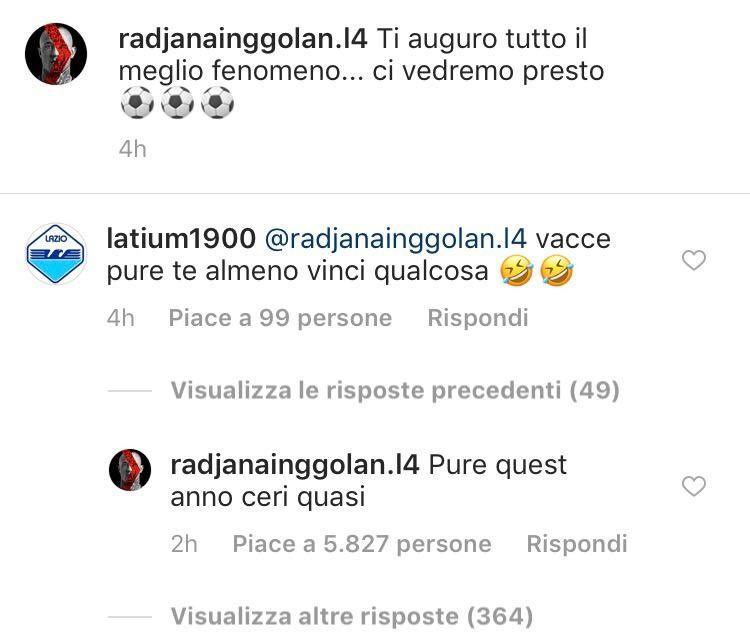
Task: Tap the soccer ball emojis in comment
Action: [x=177, y=102]
